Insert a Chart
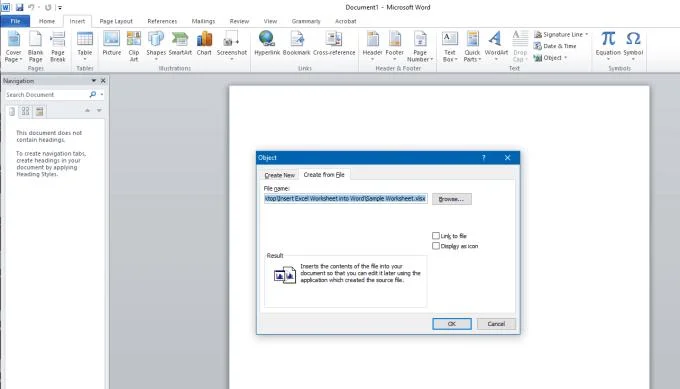This screenshot has height=389, width=680. [x=204, y=44]
